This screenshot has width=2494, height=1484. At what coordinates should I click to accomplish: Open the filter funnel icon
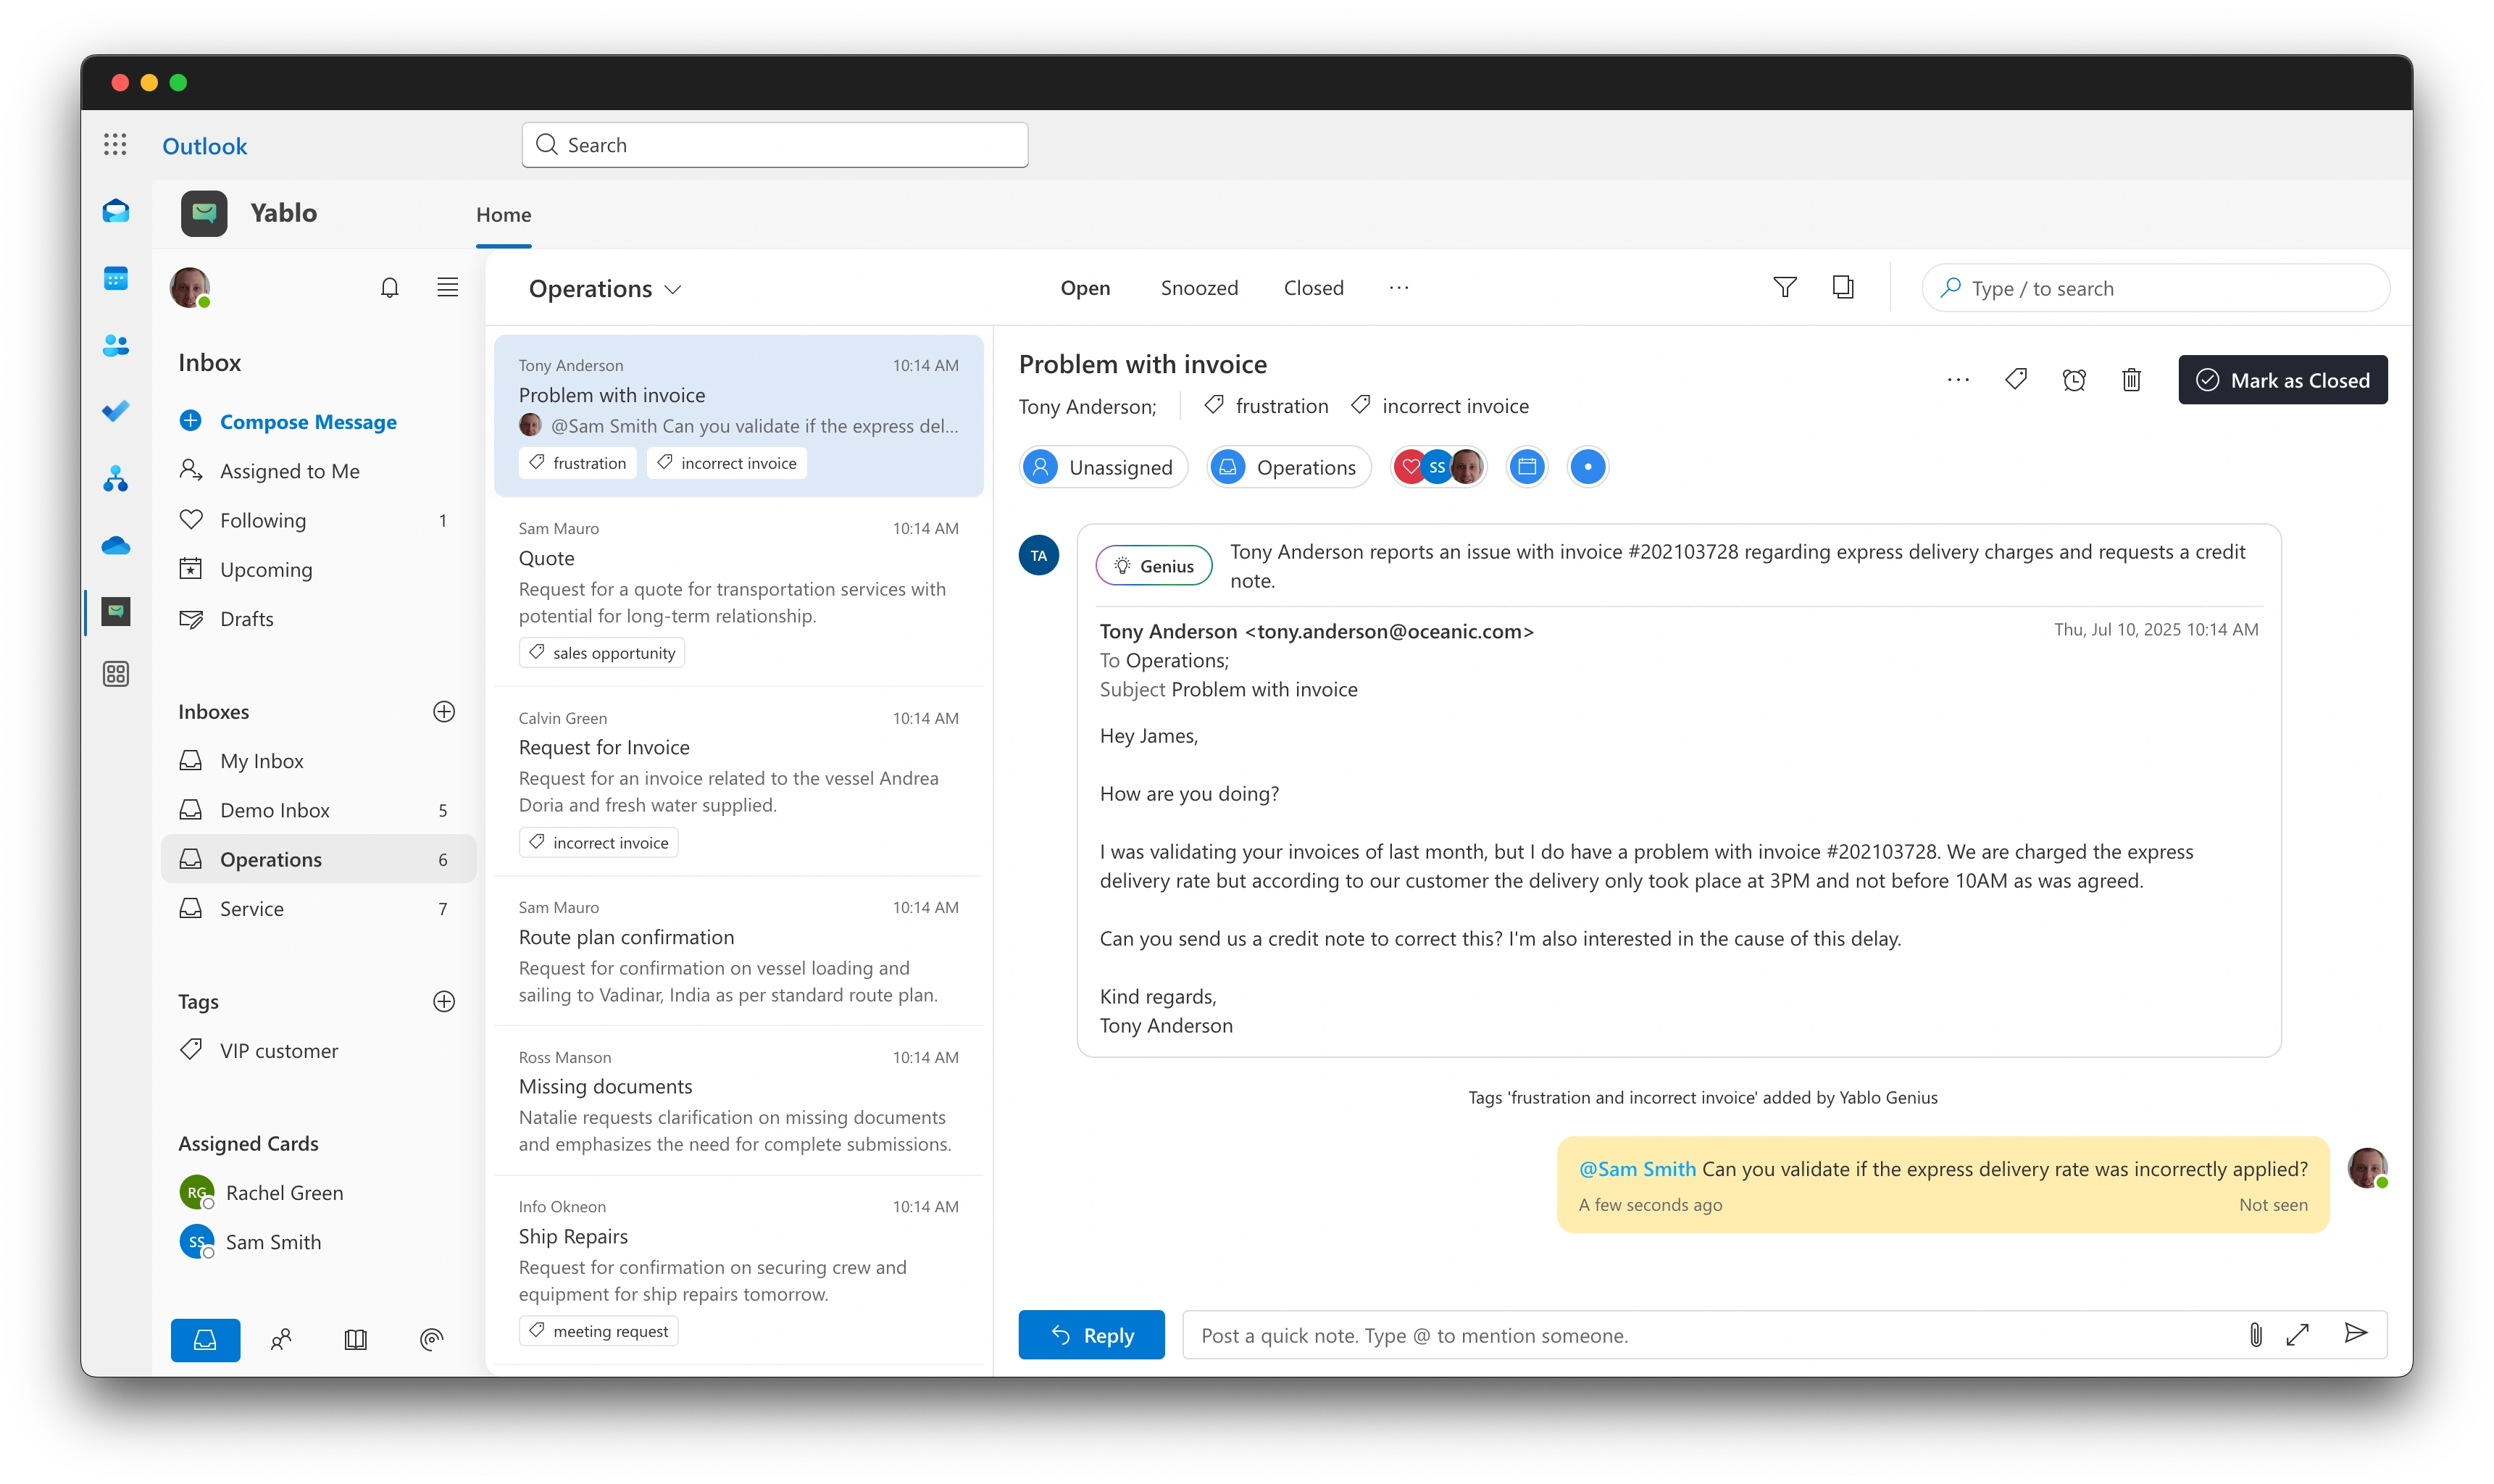tap(1784, 288)
